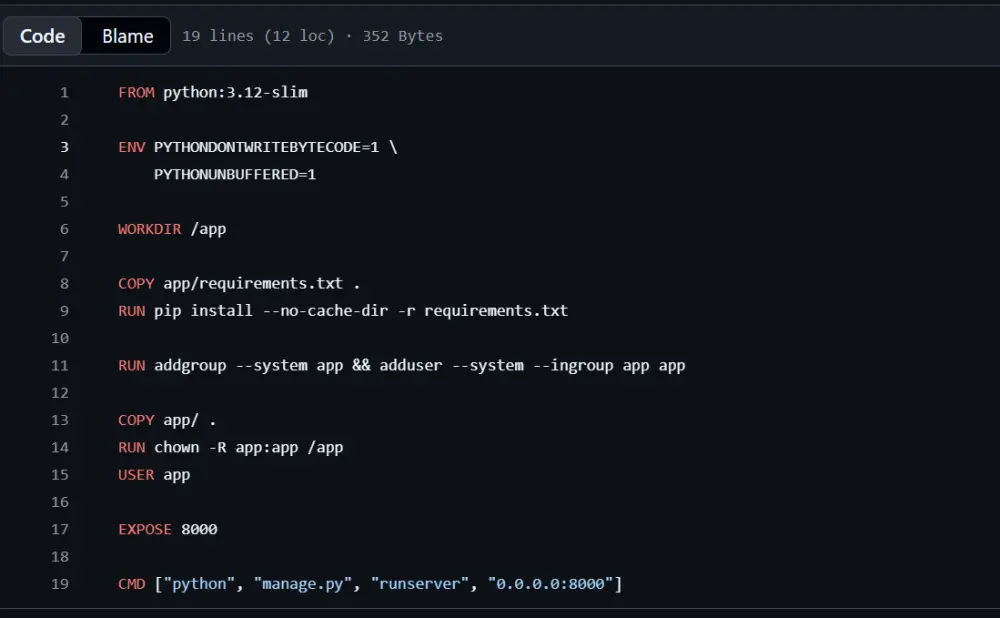Click line number 11
This screenshot has width=1000, height=618.
tap(60, 365)
